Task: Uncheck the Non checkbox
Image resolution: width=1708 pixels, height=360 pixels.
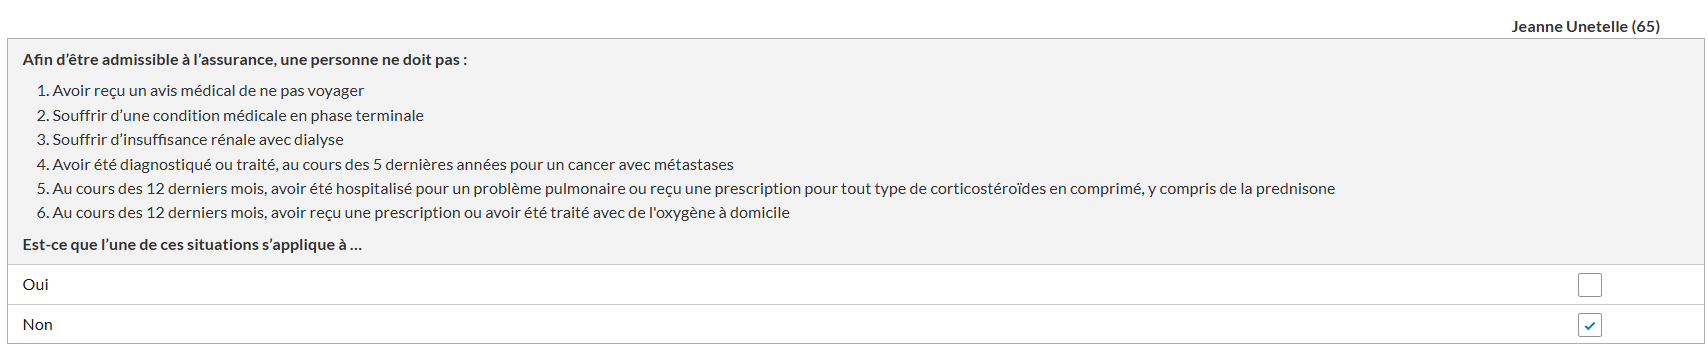Action: [x=1589, y=325]
